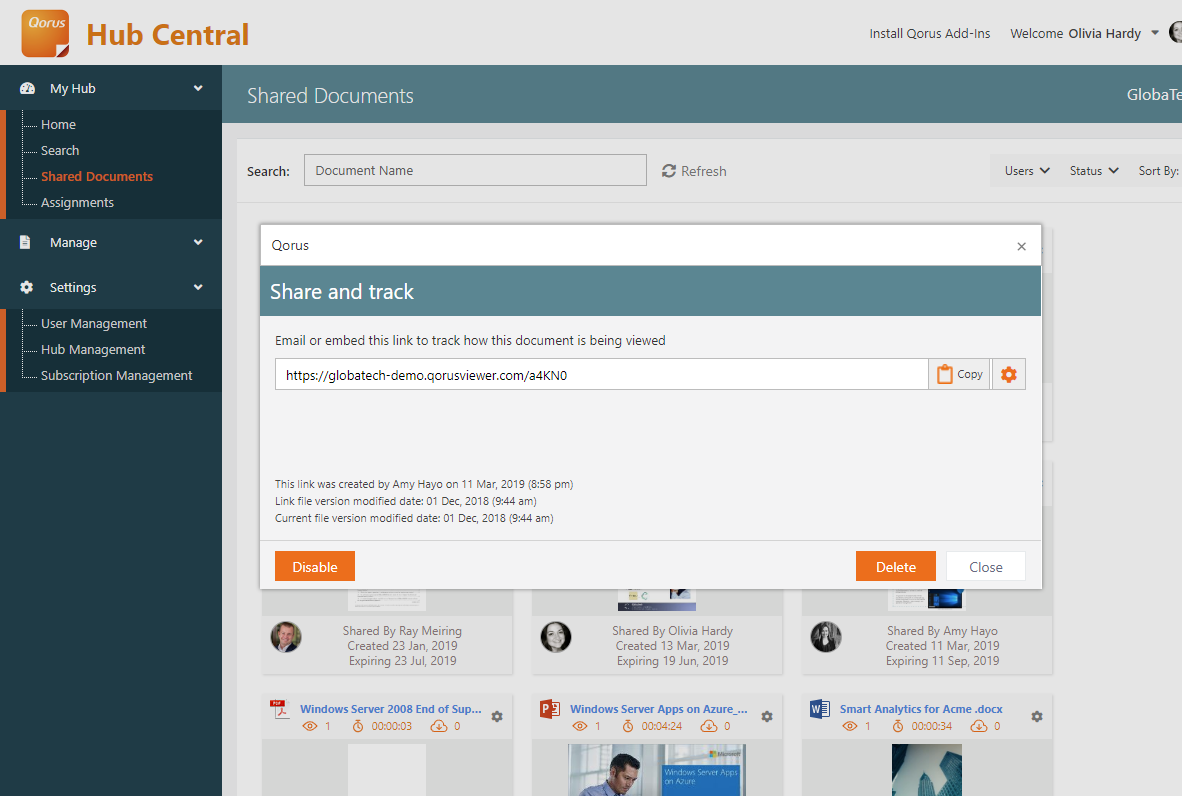
Task: Go to Home in the sidebar
Action: [58, 124]
